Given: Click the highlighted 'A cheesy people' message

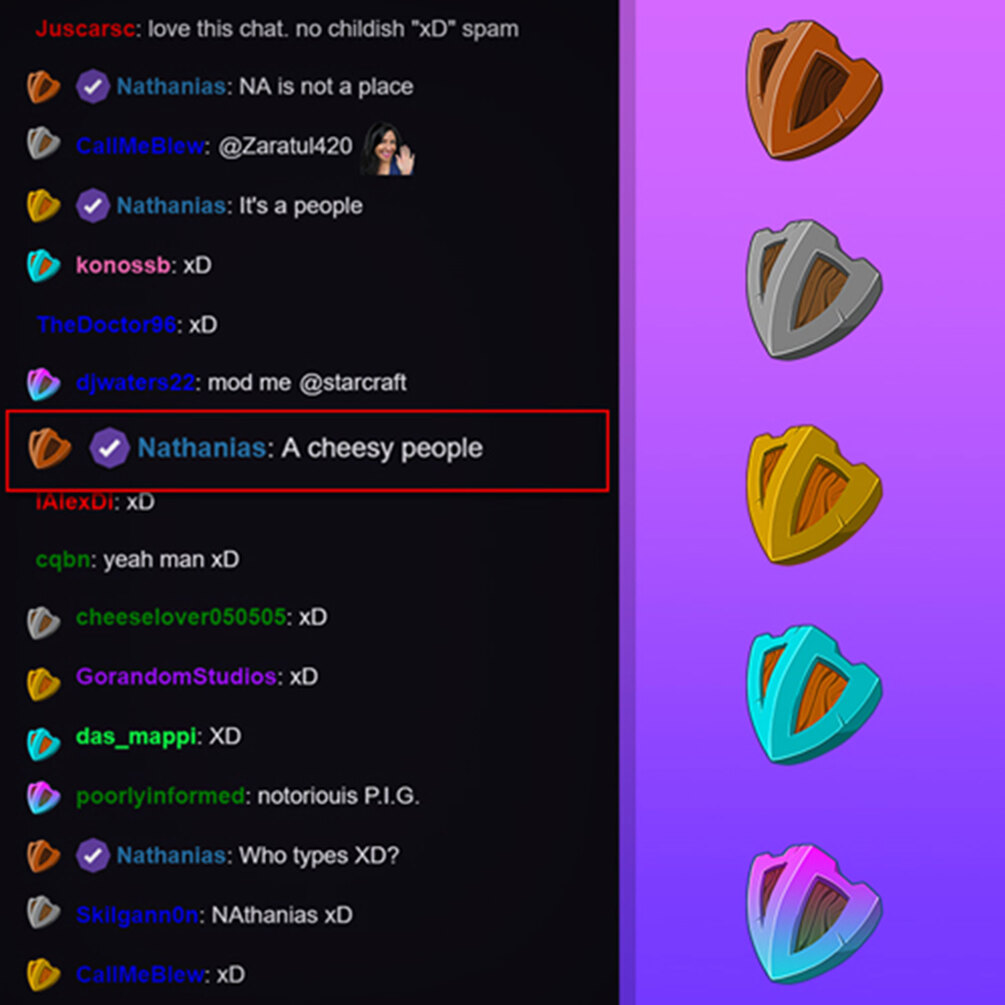Looking at the screenshot, I should click(x=307, y=451).
